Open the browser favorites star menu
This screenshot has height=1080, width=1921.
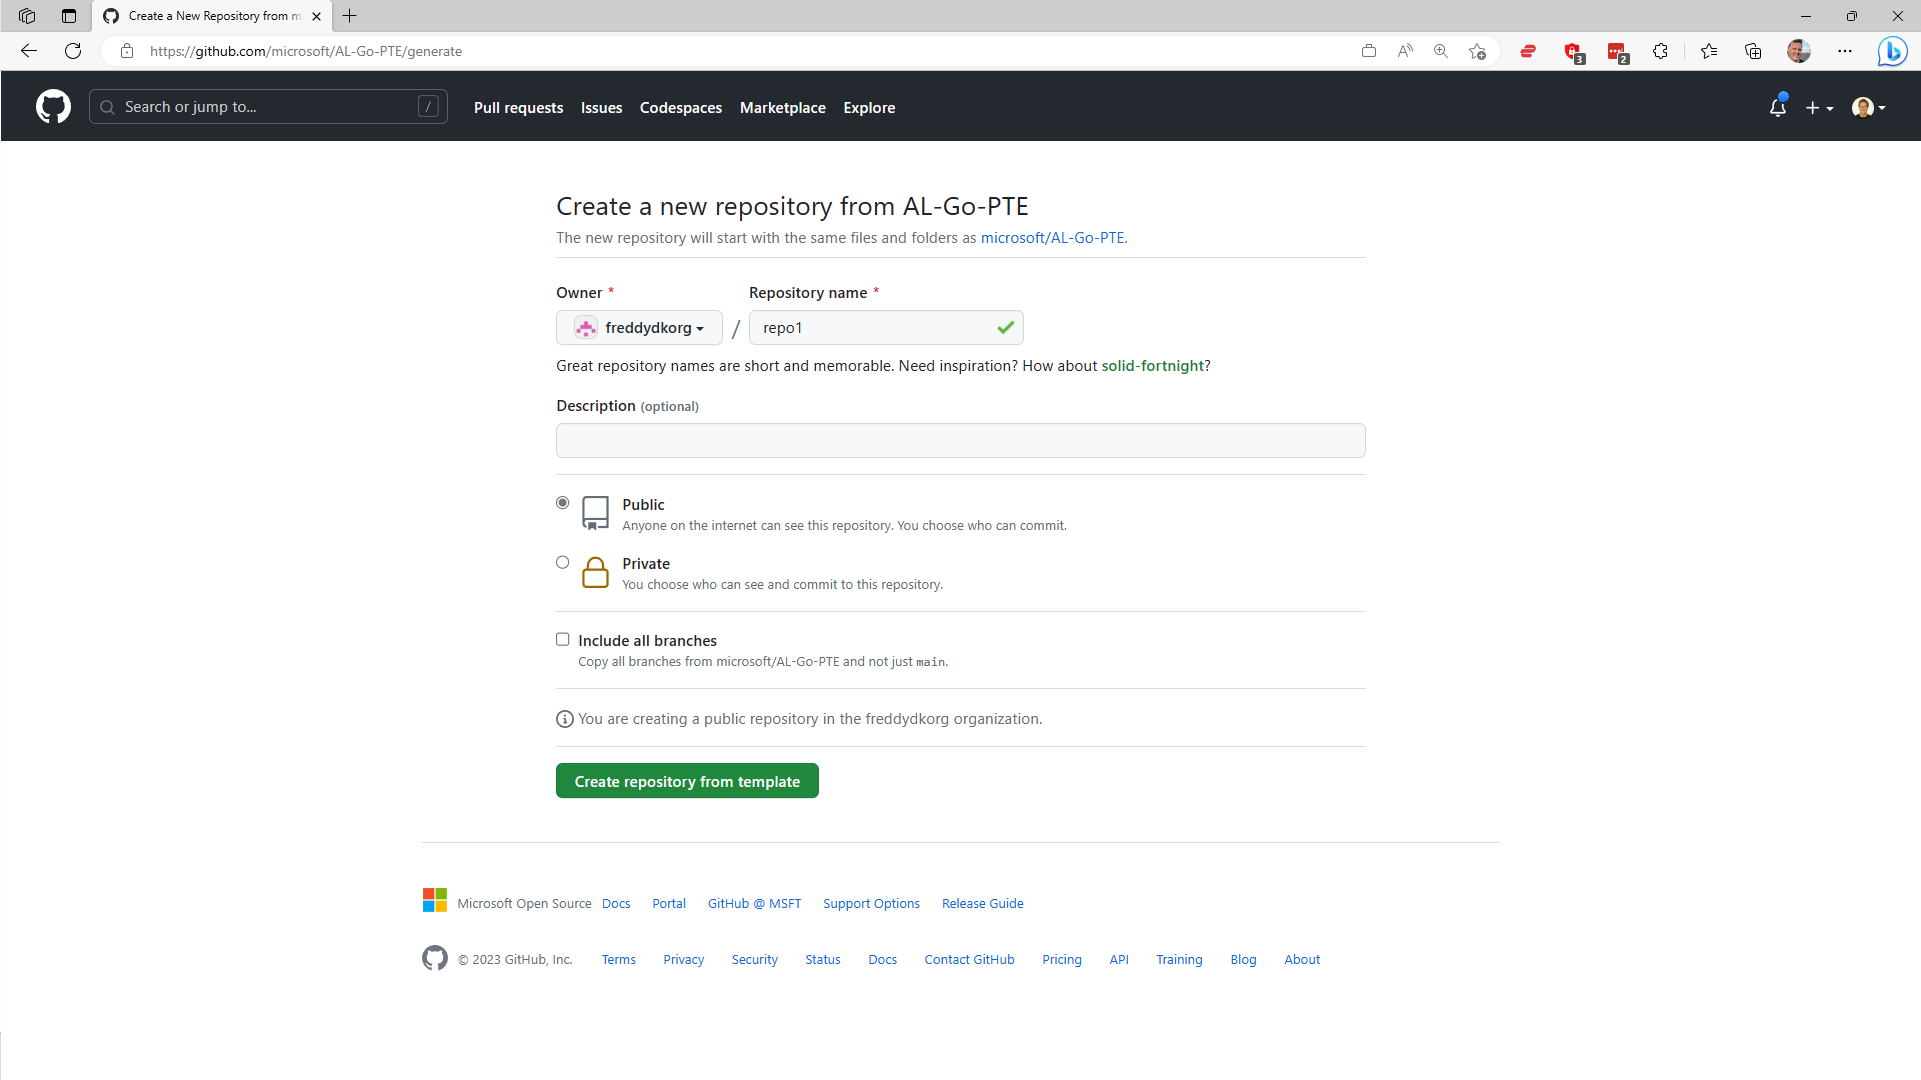coord(1709,51)
